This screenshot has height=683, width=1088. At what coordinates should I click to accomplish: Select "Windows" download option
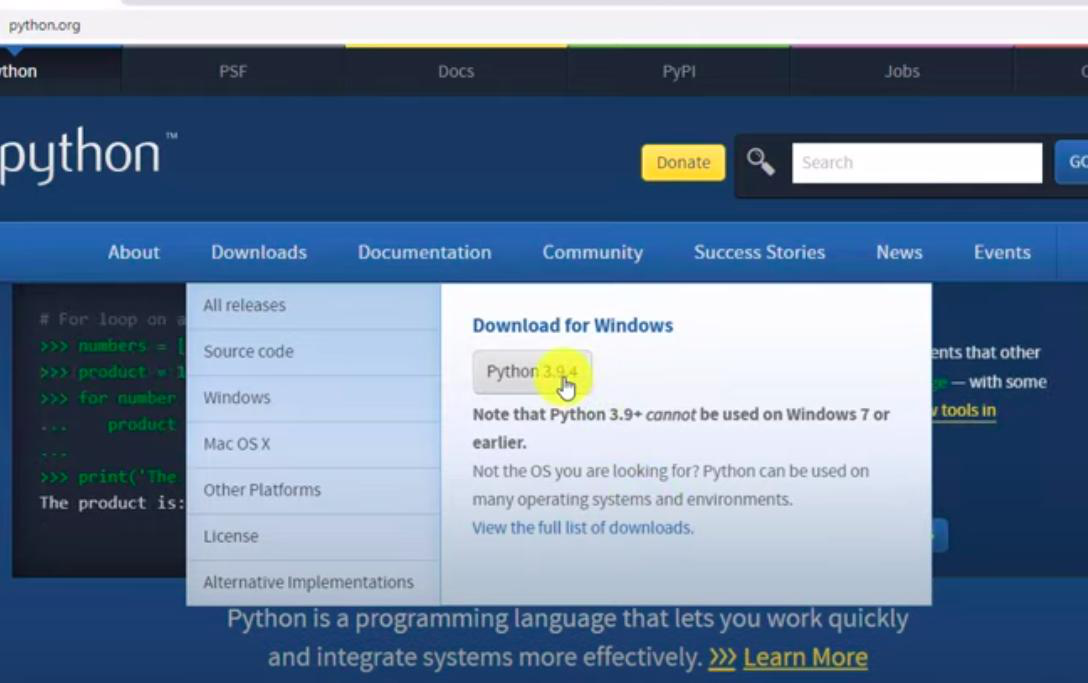pyautogui.click(x=237, y=397)
